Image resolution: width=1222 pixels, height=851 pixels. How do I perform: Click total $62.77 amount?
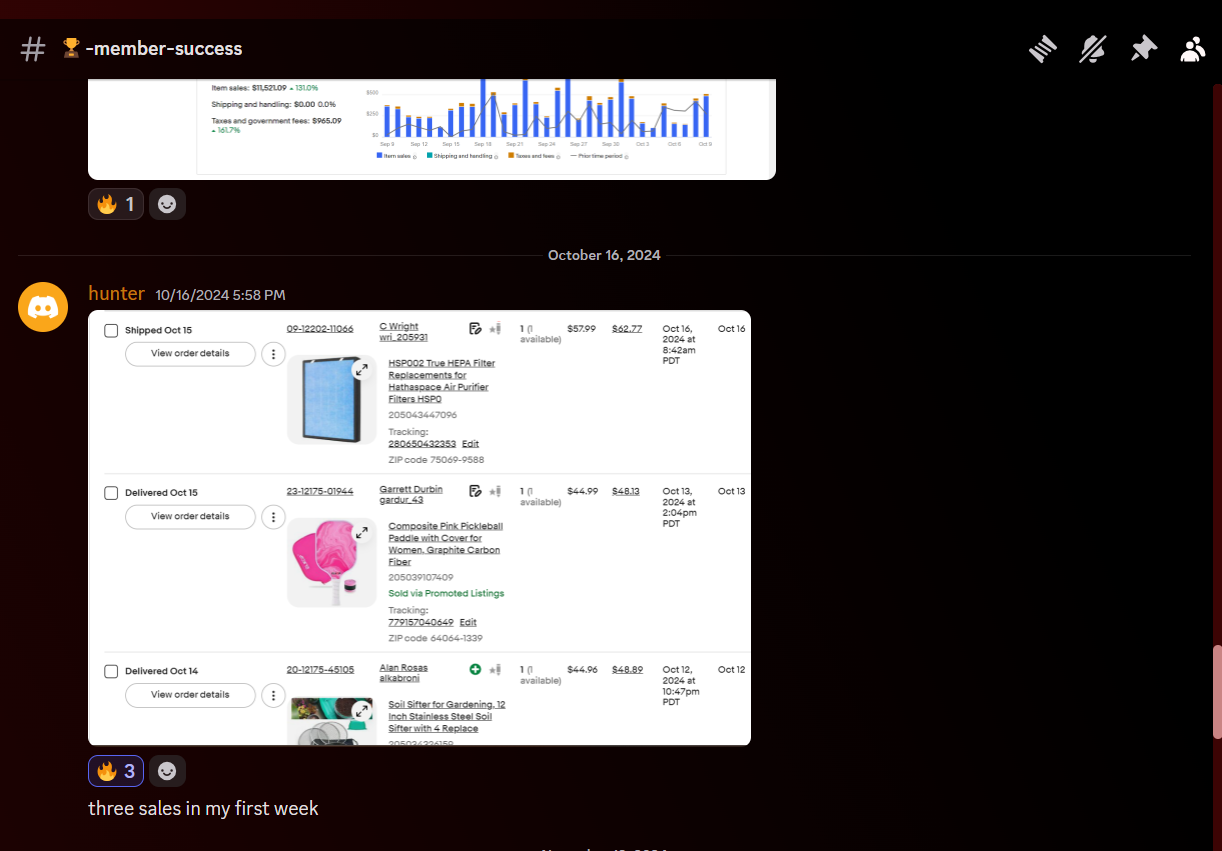pos(627,328)
